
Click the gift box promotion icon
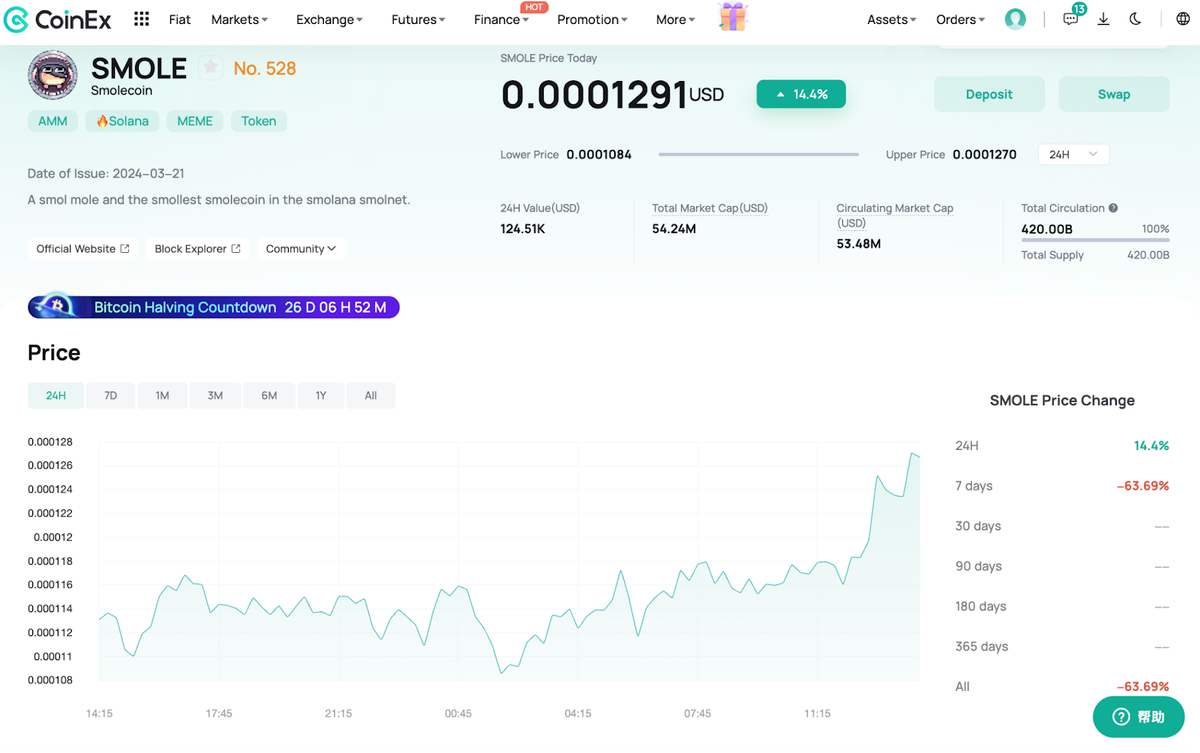click(x=733, y=17)
